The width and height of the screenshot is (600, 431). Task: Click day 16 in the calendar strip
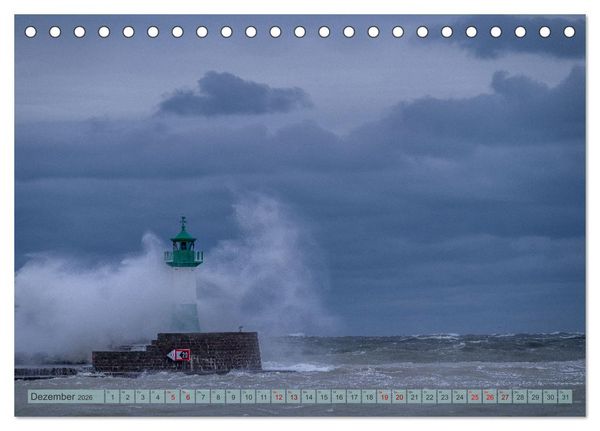coord(339,397)
